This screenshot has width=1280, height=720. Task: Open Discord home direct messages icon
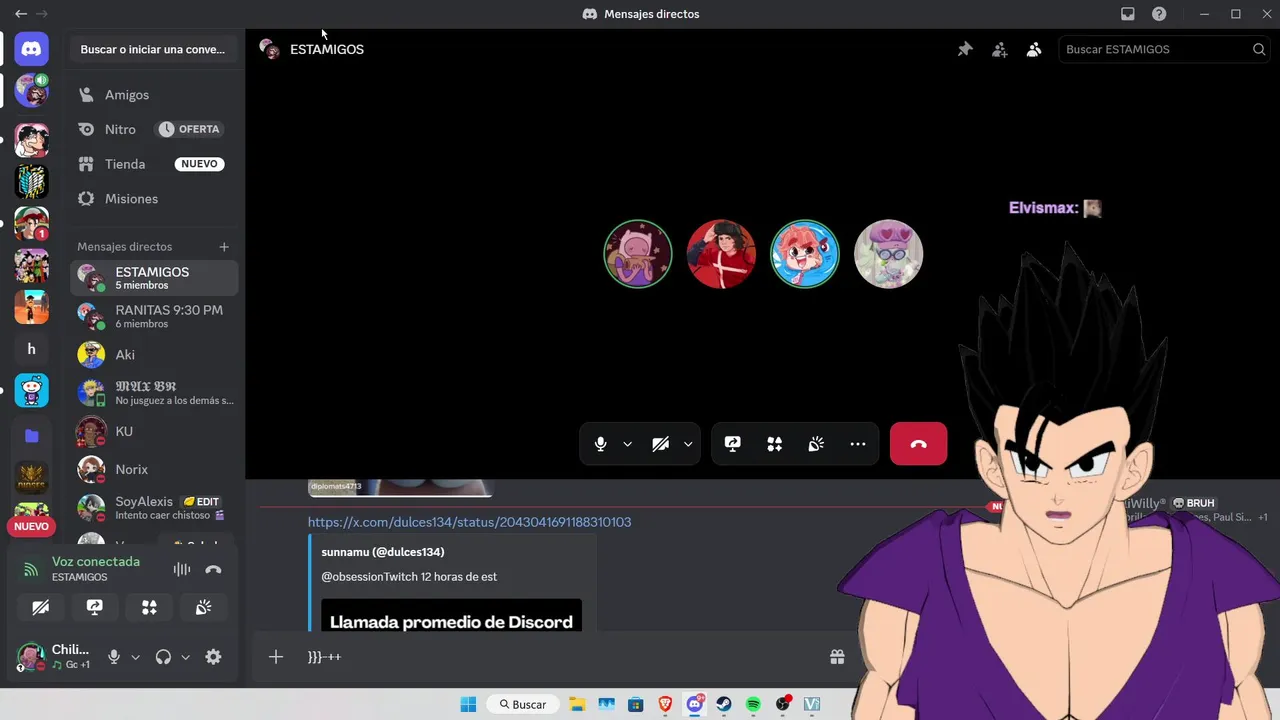tap(31, 49)
